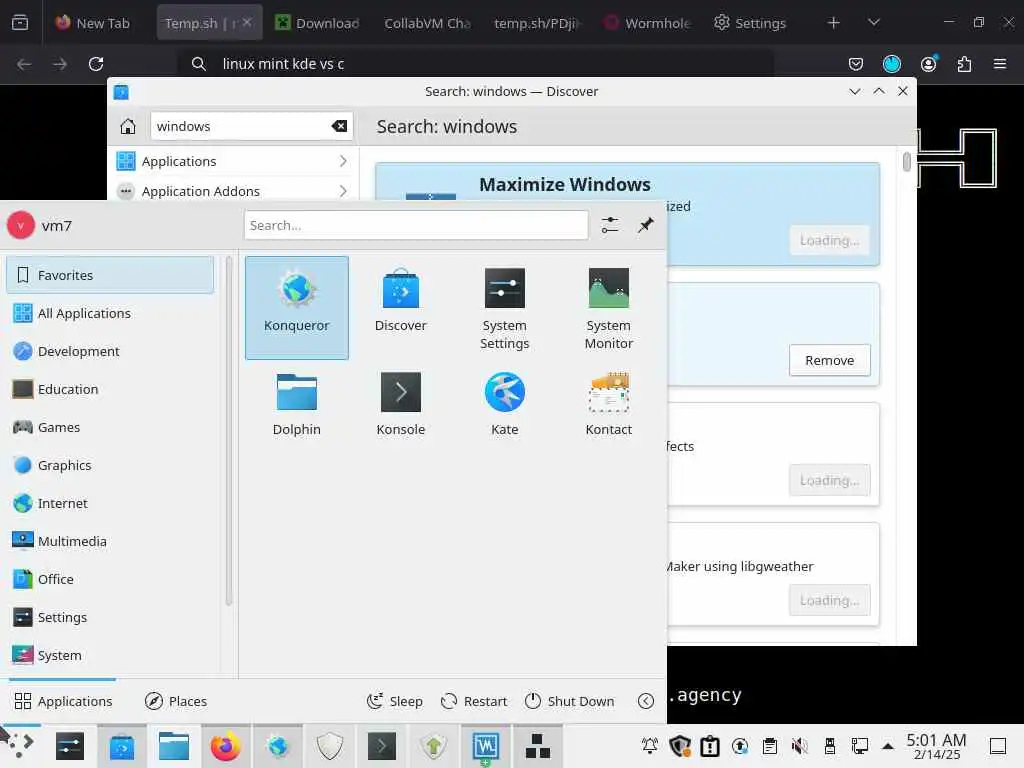The image size is (1024, 768).
Task: Click the Shut Down button
Action: click(569, 701)
